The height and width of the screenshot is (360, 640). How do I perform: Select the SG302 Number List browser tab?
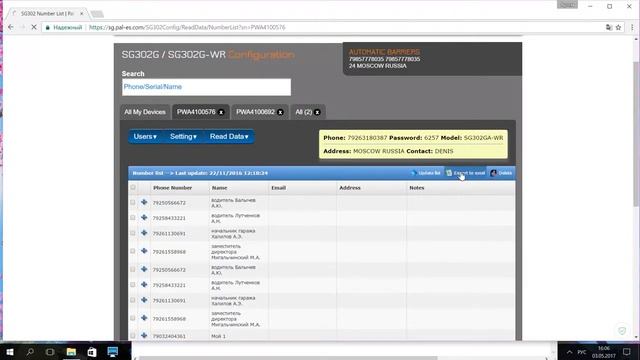point(47,13)
